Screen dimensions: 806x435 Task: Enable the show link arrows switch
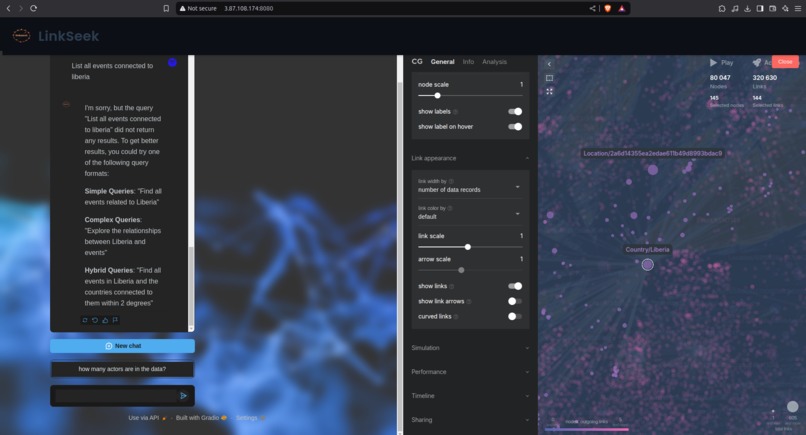click(515, 301)
